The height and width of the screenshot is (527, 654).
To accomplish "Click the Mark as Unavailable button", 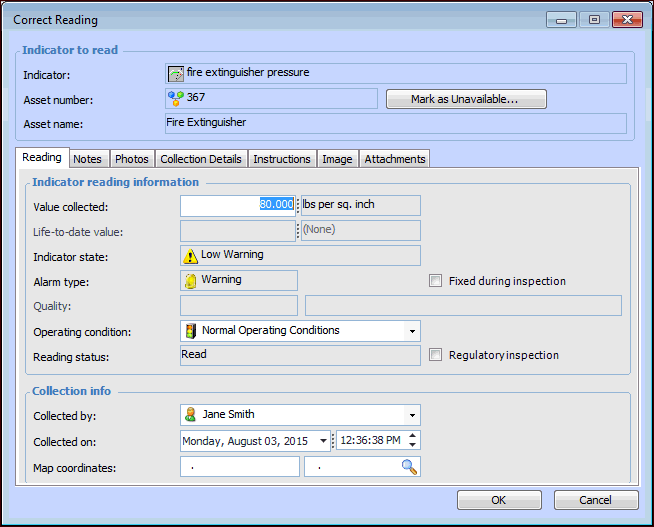I will tap(465, 99).
